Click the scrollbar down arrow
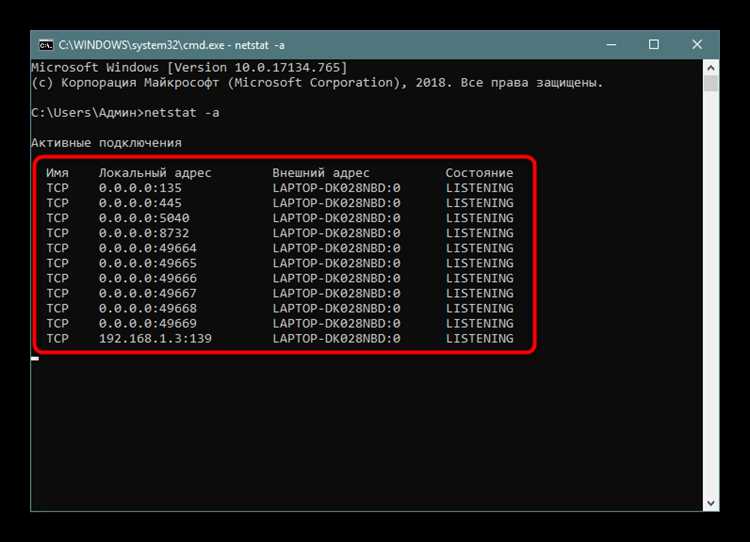 [711, 503]
